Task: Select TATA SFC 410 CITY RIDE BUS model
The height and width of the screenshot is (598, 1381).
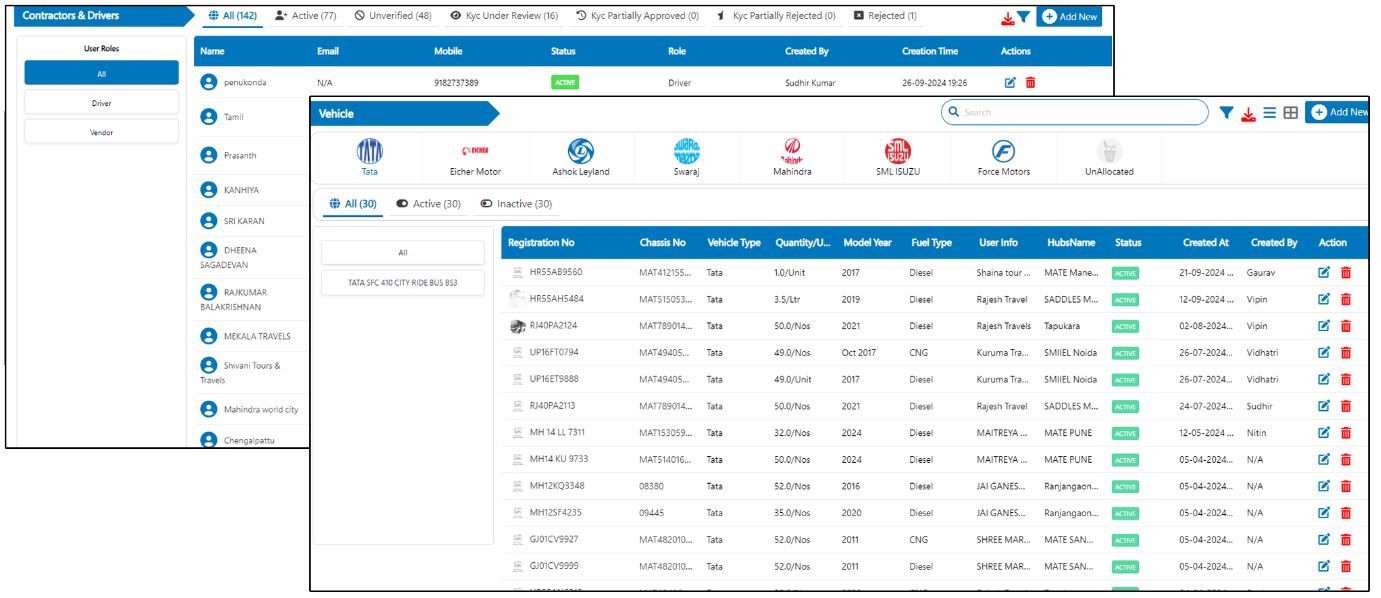Action: [402, 281]
